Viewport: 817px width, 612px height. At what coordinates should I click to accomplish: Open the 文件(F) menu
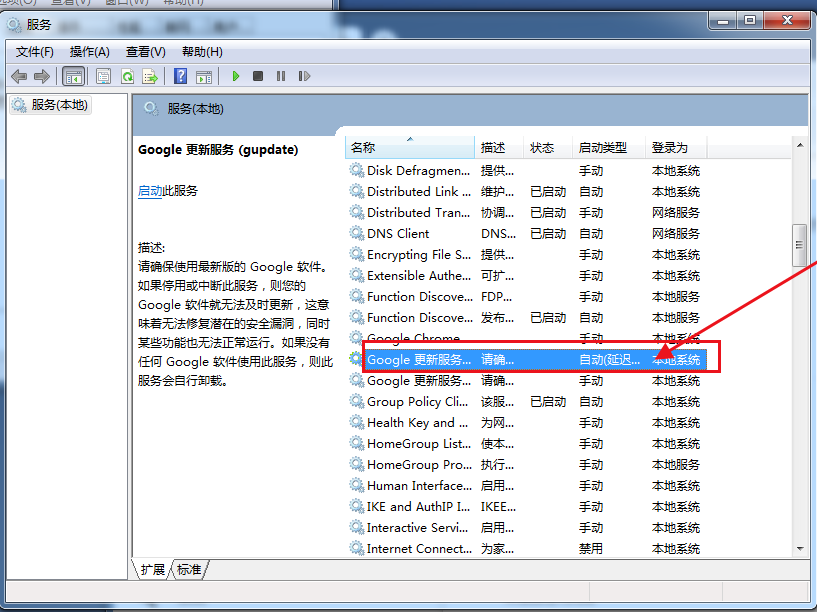pyautogui.click(x=34, y=52)
